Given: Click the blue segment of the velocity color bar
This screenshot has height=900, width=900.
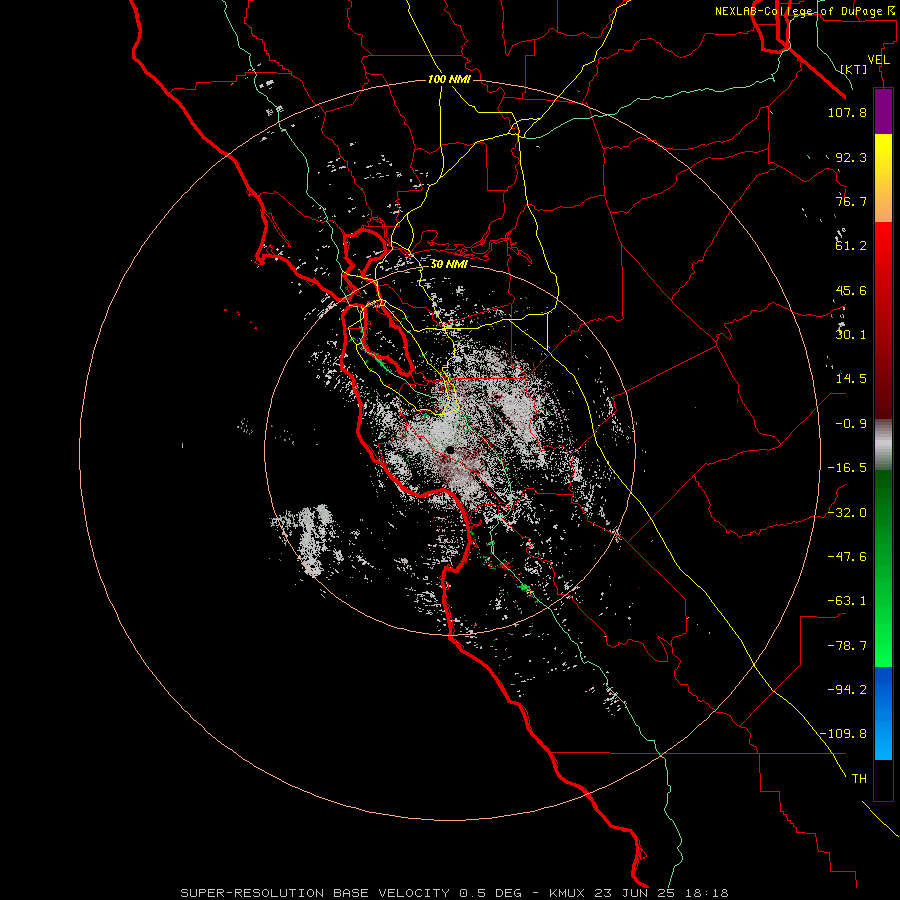Looking at the screenshot, I should pos(883,713).
